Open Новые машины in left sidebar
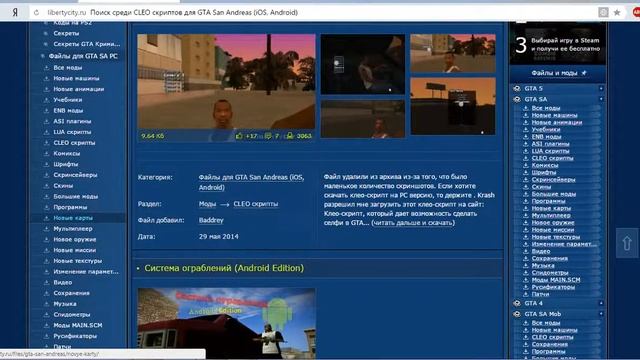This screenshot has width=640, height=360. click(76, 78)
